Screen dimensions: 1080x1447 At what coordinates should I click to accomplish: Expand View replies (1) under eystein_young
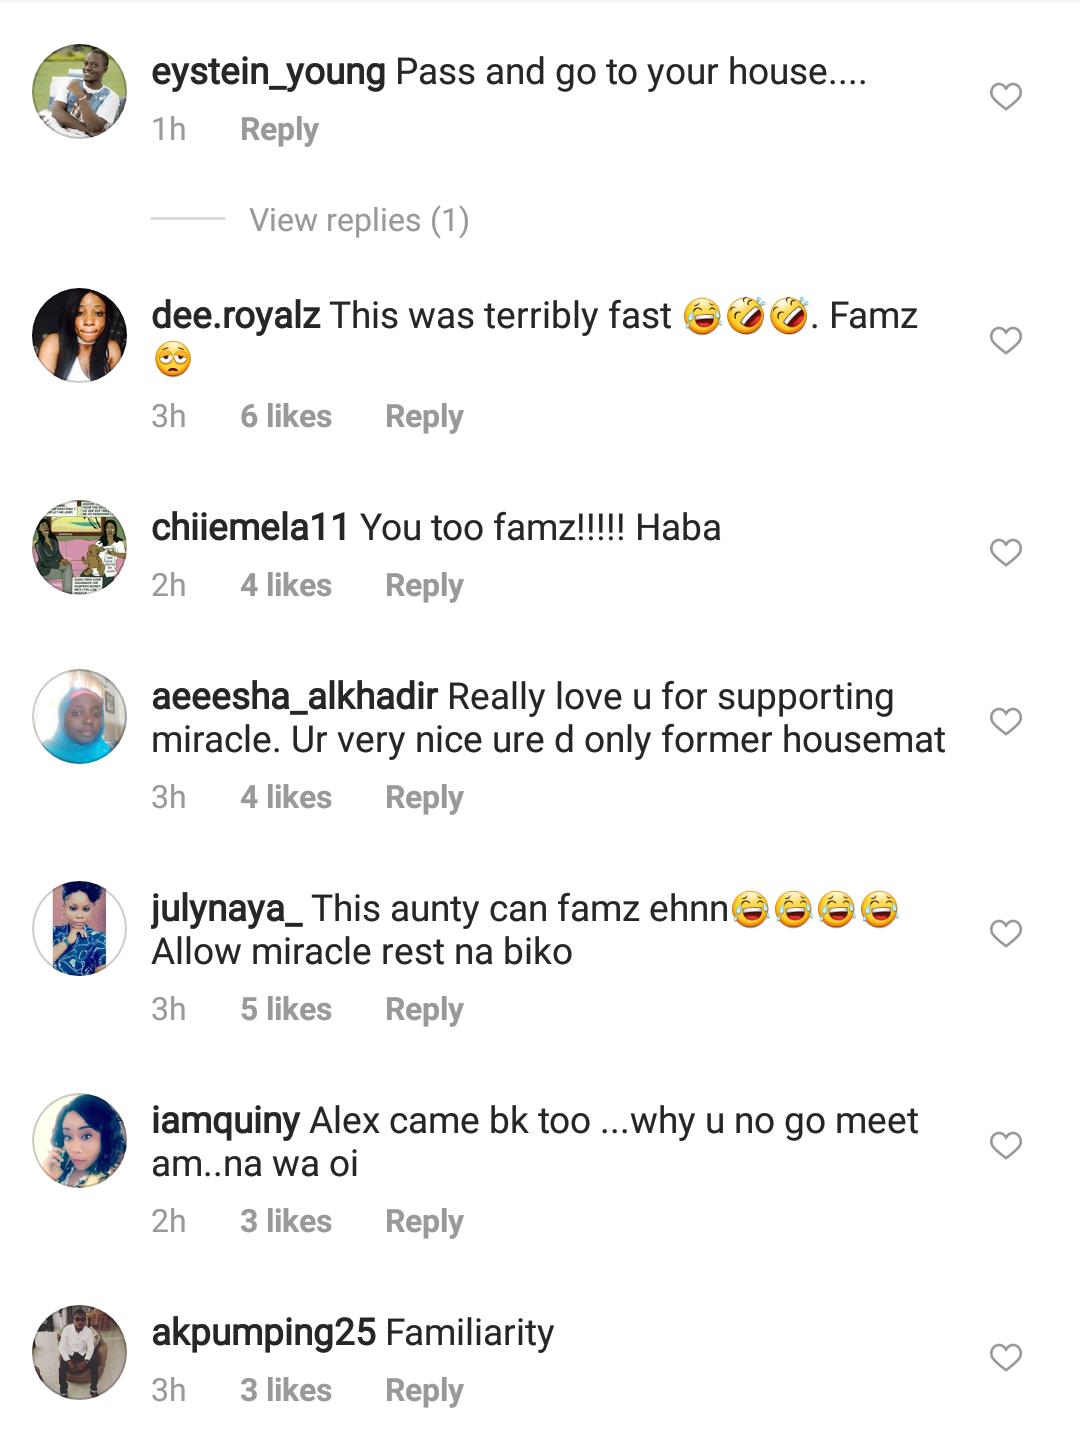click(358, 220)
